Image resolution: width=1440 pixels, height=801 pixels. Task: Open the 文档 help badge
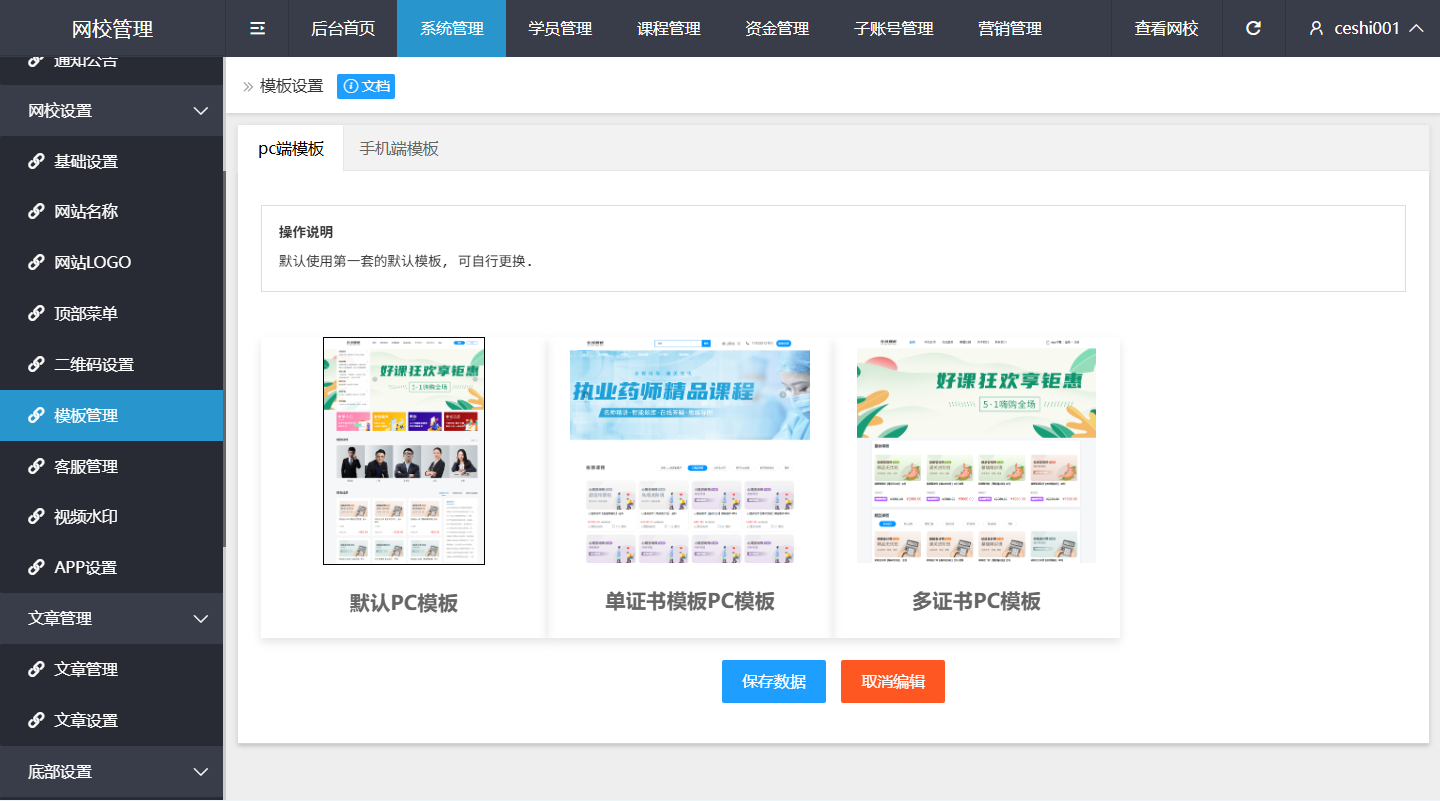tap(366, 86)
